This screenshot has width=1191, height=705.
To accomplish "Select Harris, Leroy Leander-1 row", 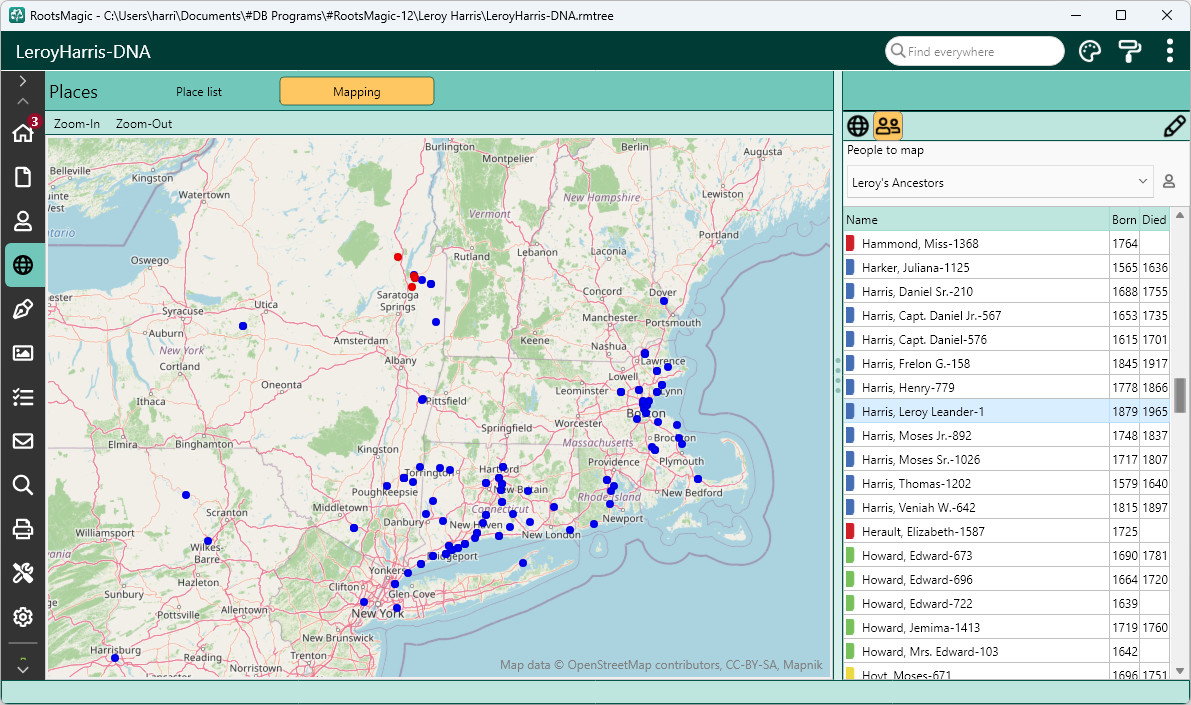I will pos(1006,412).
